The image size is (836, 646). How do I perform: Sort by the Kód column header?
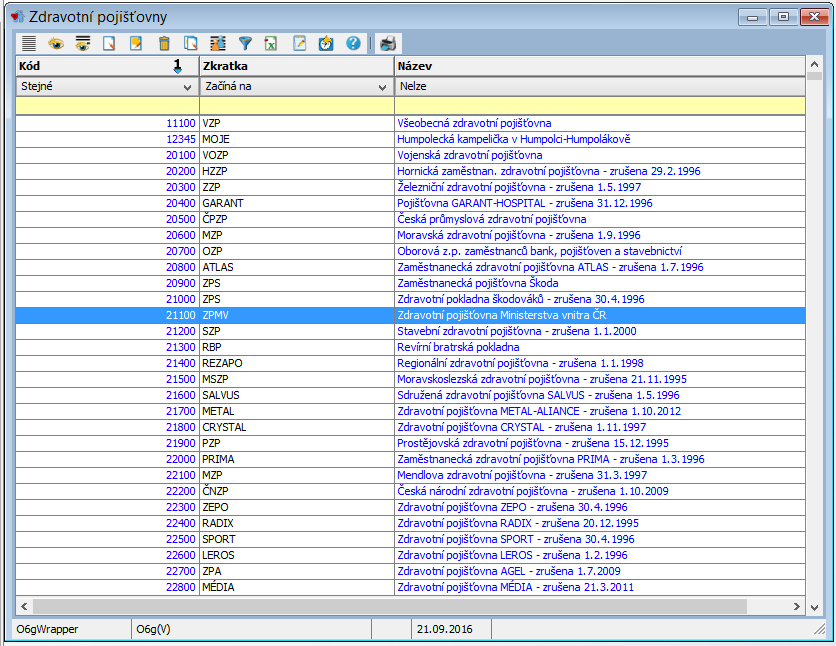(x=90, y=66)
